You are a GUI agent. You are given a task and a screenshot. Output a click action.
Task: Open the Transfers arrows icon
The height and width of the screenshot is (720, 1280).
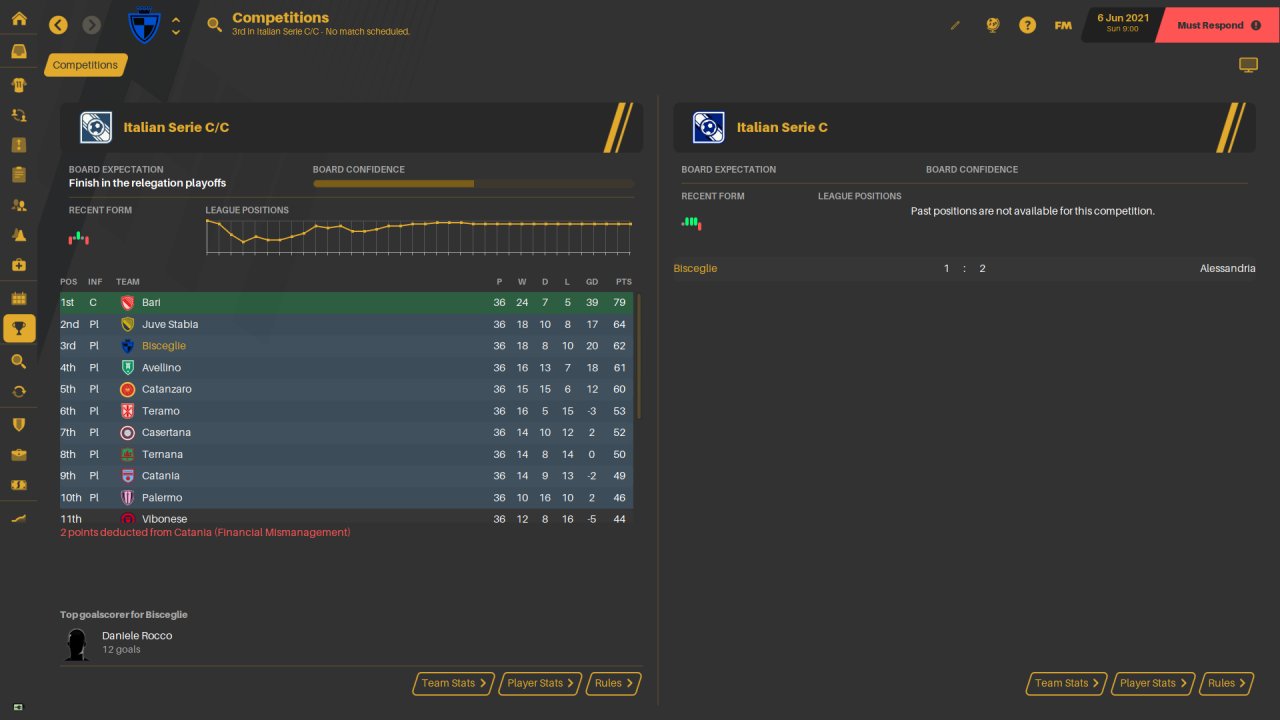[18, 391]
